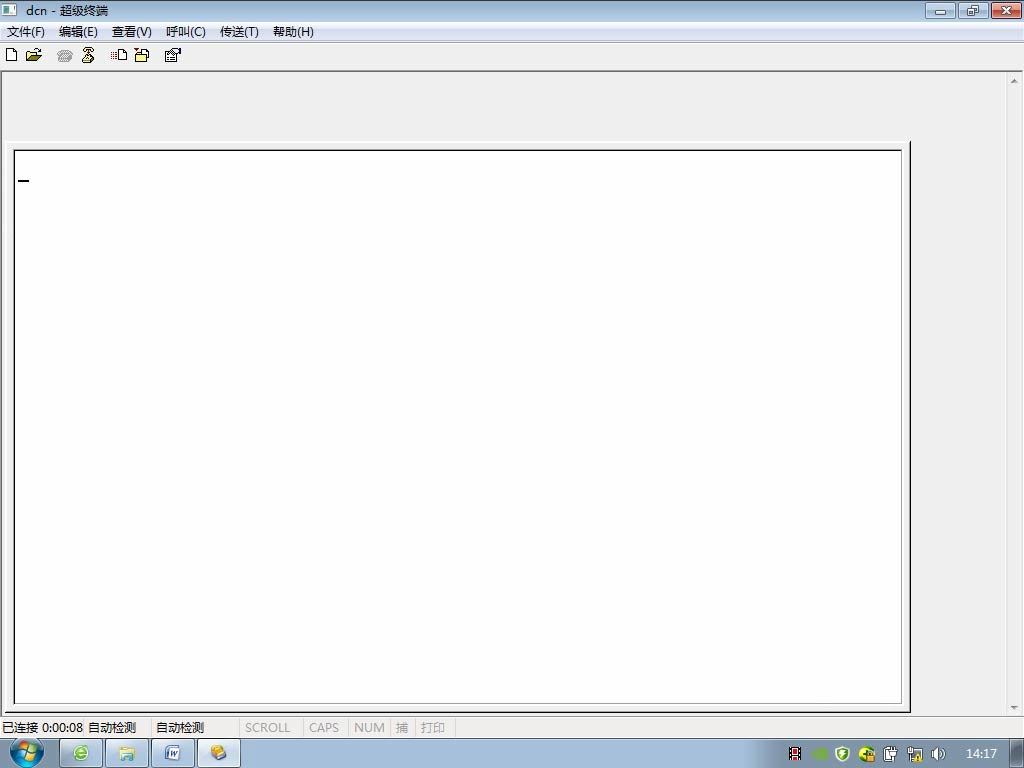
Task: Click the 14:17 taskbar clock
Action: coord(981,754)
